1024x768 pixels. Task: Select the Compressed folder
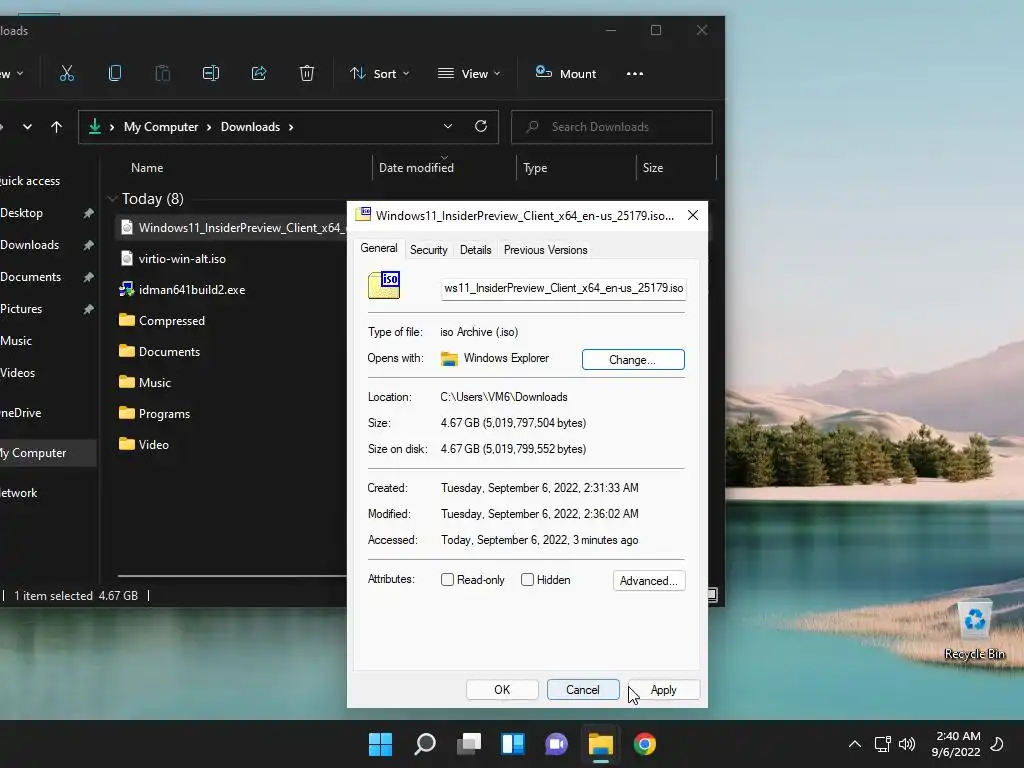[172, 321]
